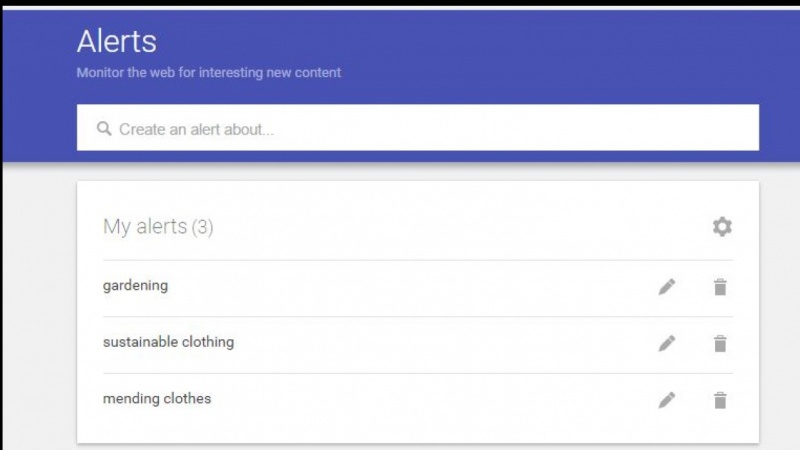This screenshot has height=450, width=800.
Task: Select the gardening alert name
Action: click(x=135, y=285)
